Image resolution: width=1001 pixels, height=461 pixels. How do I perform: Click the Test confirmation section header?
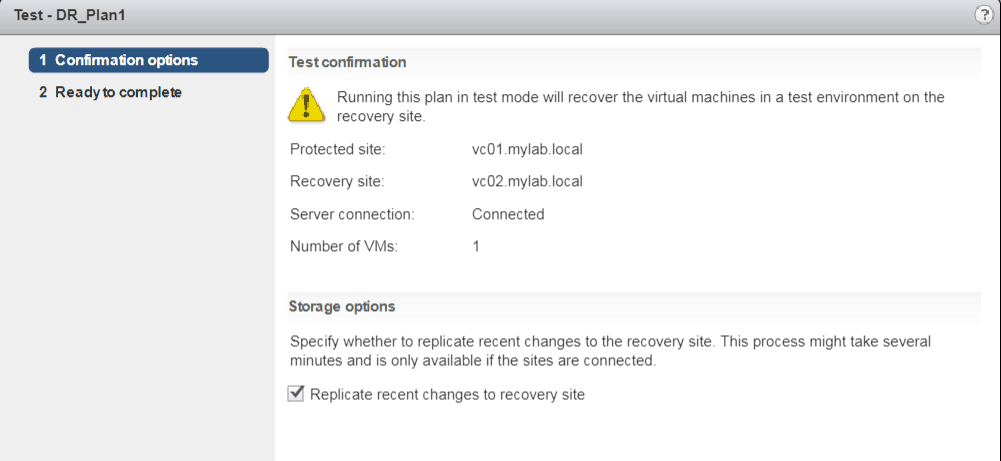click(x=347, y=62)
